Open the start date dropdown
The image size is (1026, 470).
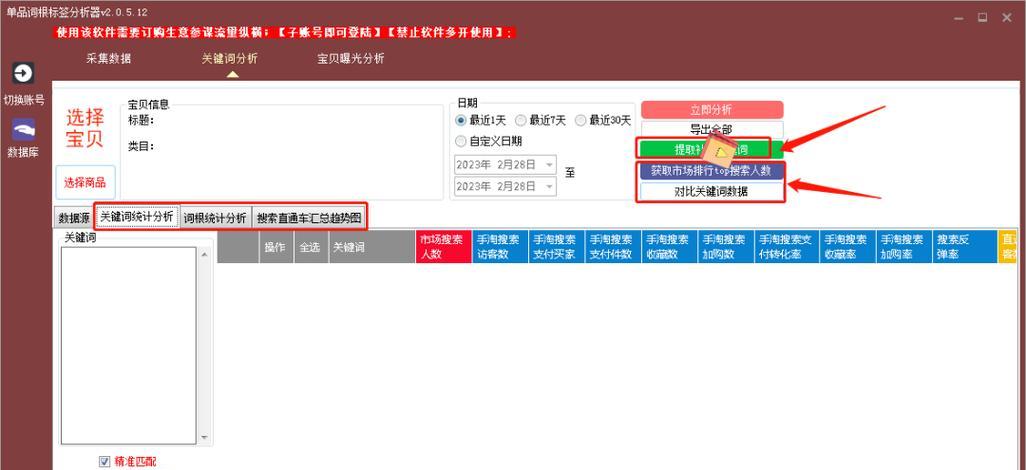point(550,164)
